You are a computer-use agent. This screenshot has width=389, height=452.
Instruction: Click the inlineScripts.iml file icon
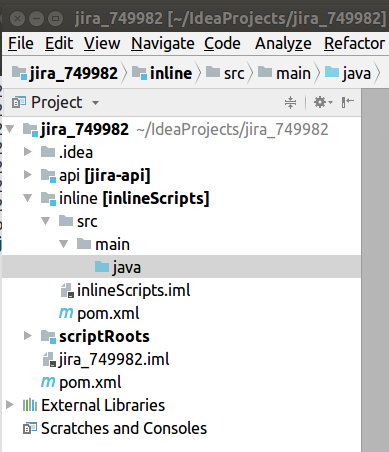tap(67, 290)
